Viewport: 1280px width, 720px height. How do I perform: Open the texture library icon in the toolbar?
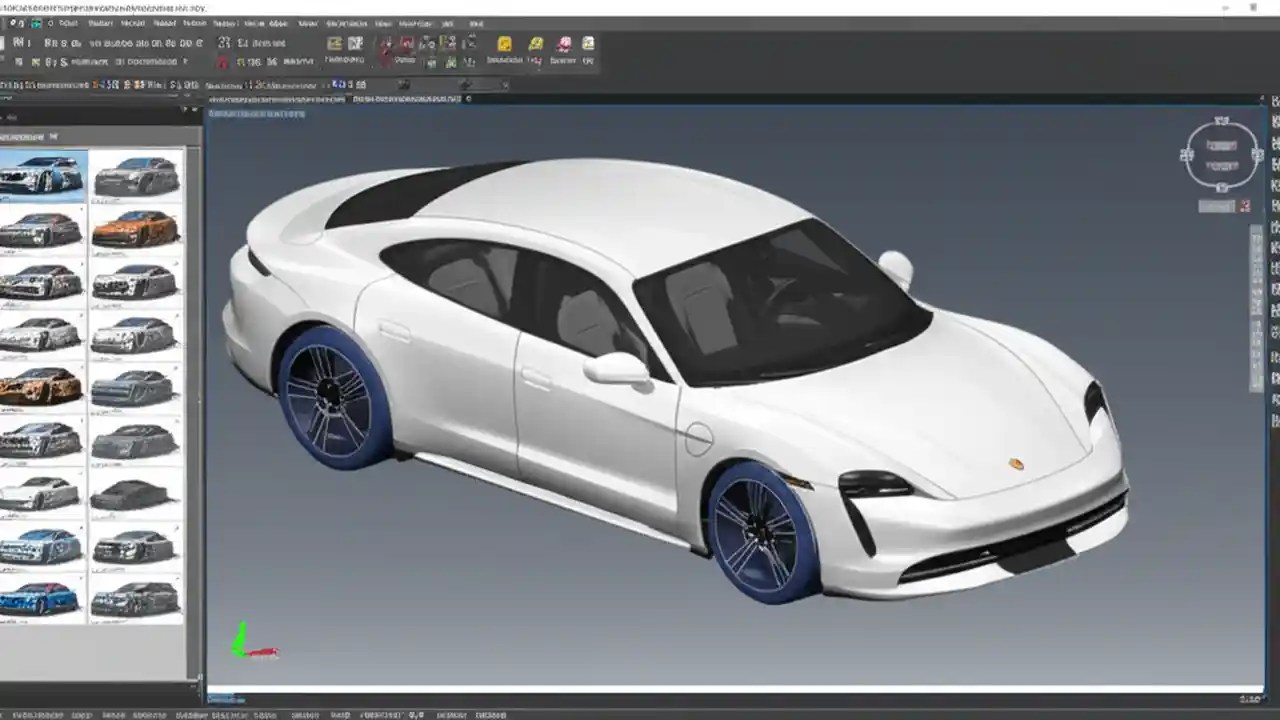pos(536,44)
